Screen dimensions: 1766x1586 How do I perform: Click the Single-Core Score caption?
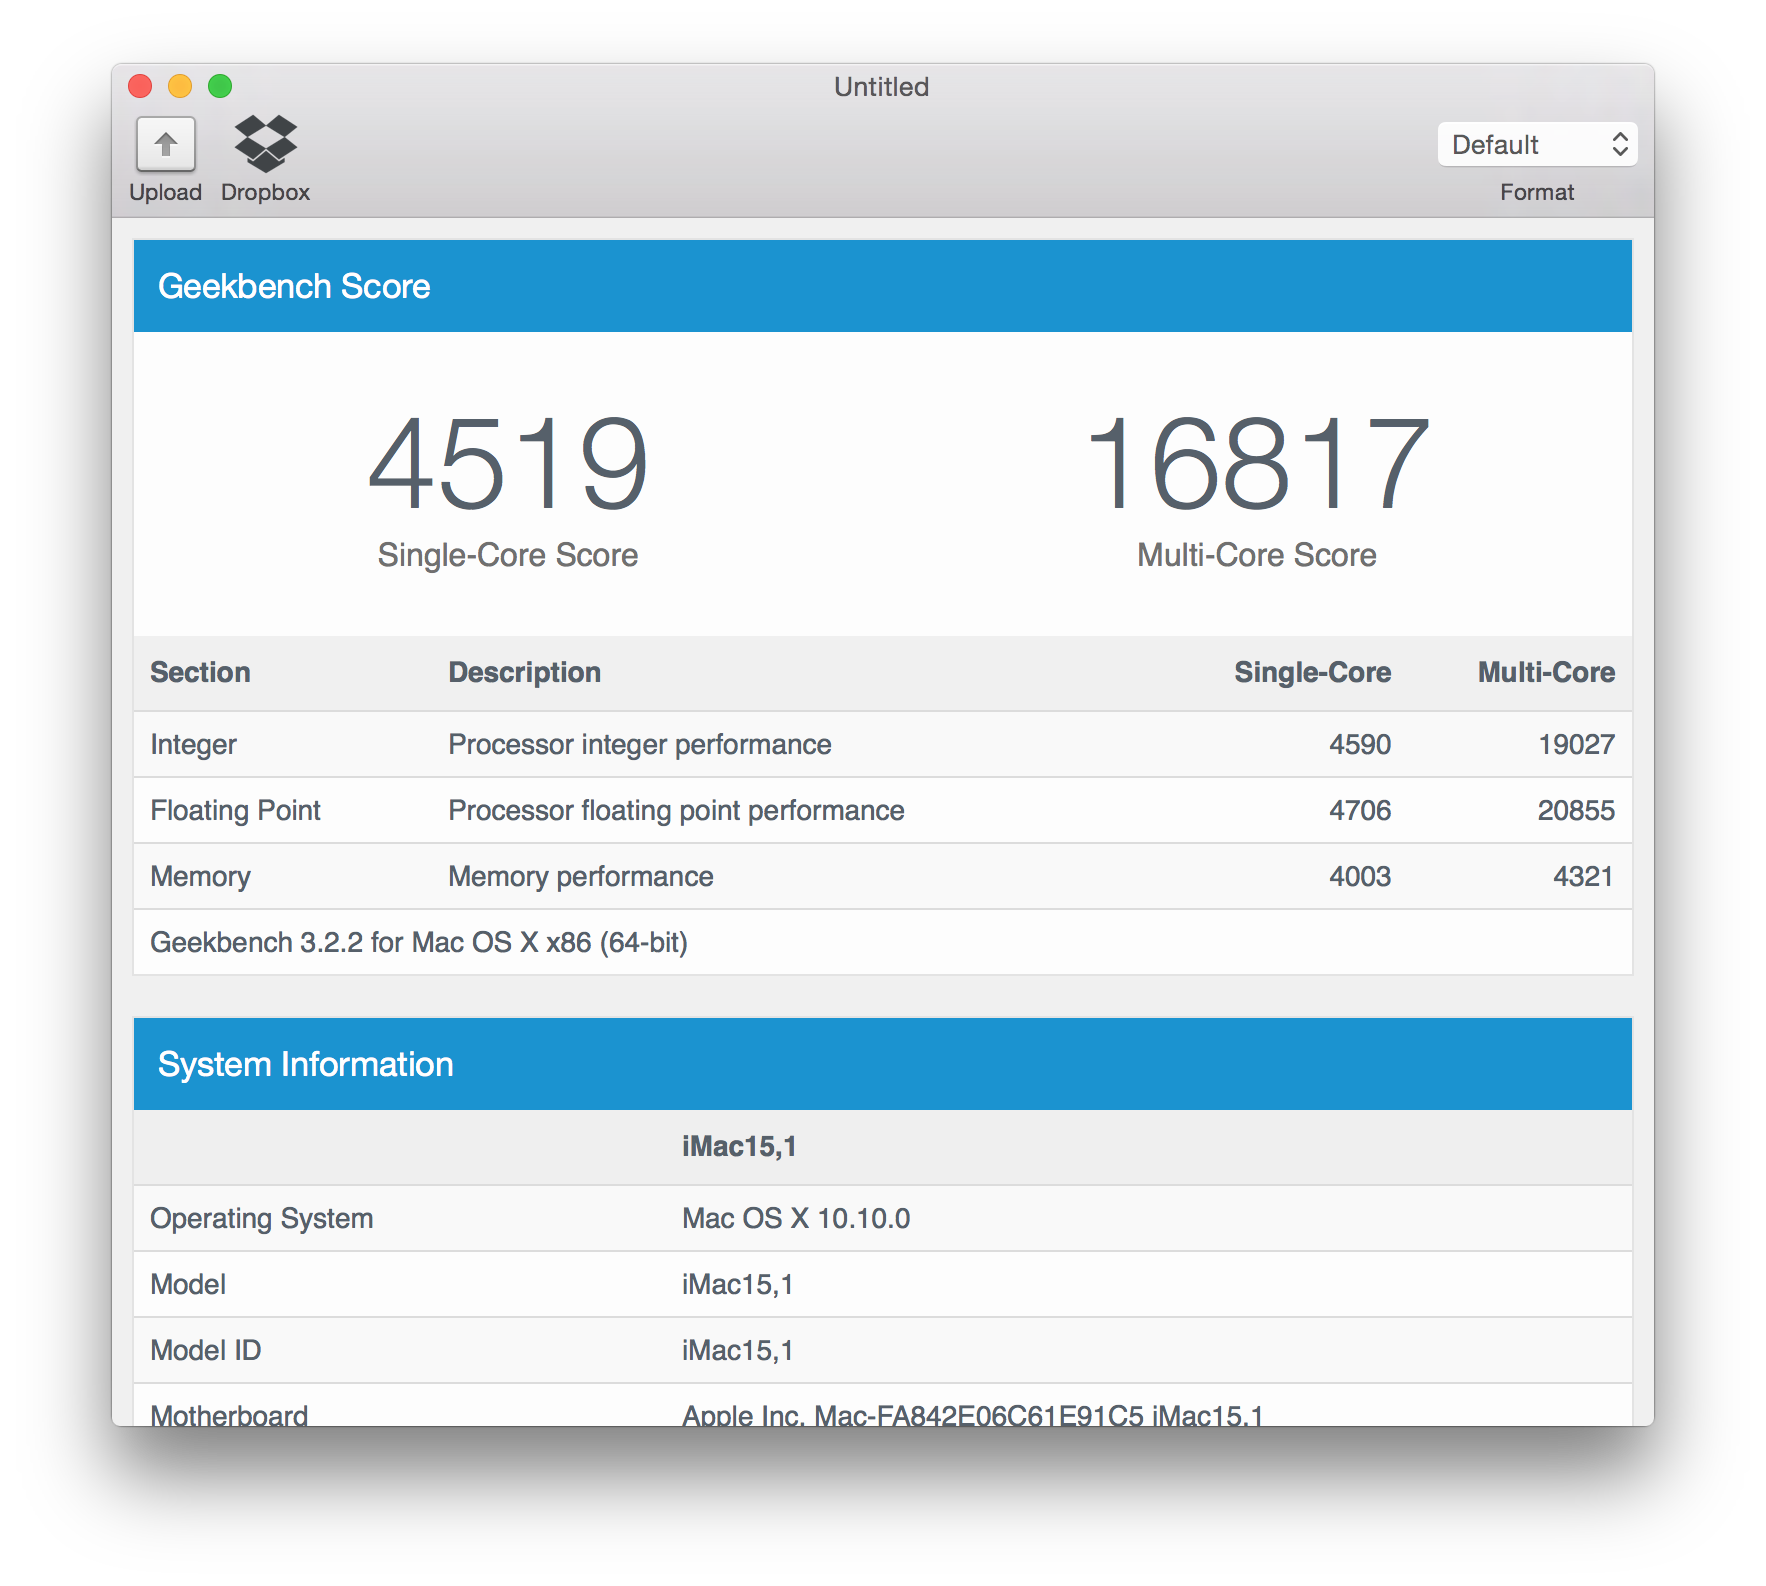(x=508, y=555)
